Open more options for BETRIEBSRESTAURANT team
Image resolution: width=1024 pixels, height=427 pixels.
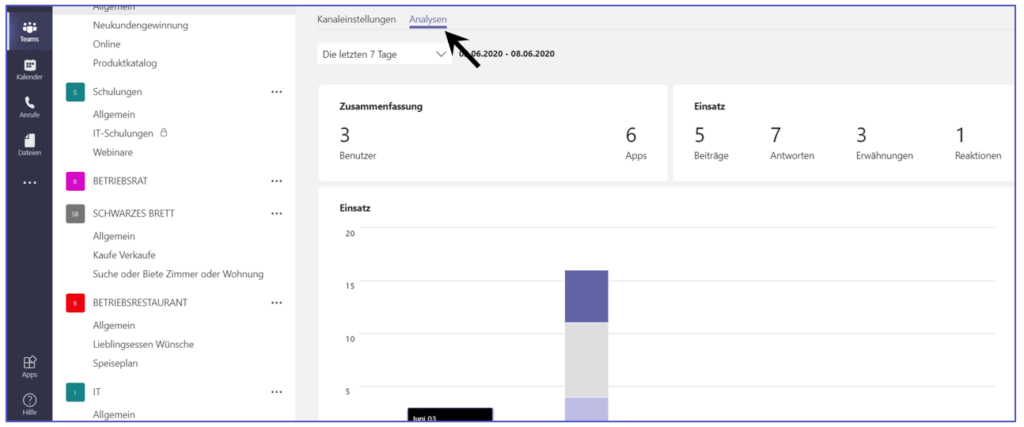tap(276, 303)
